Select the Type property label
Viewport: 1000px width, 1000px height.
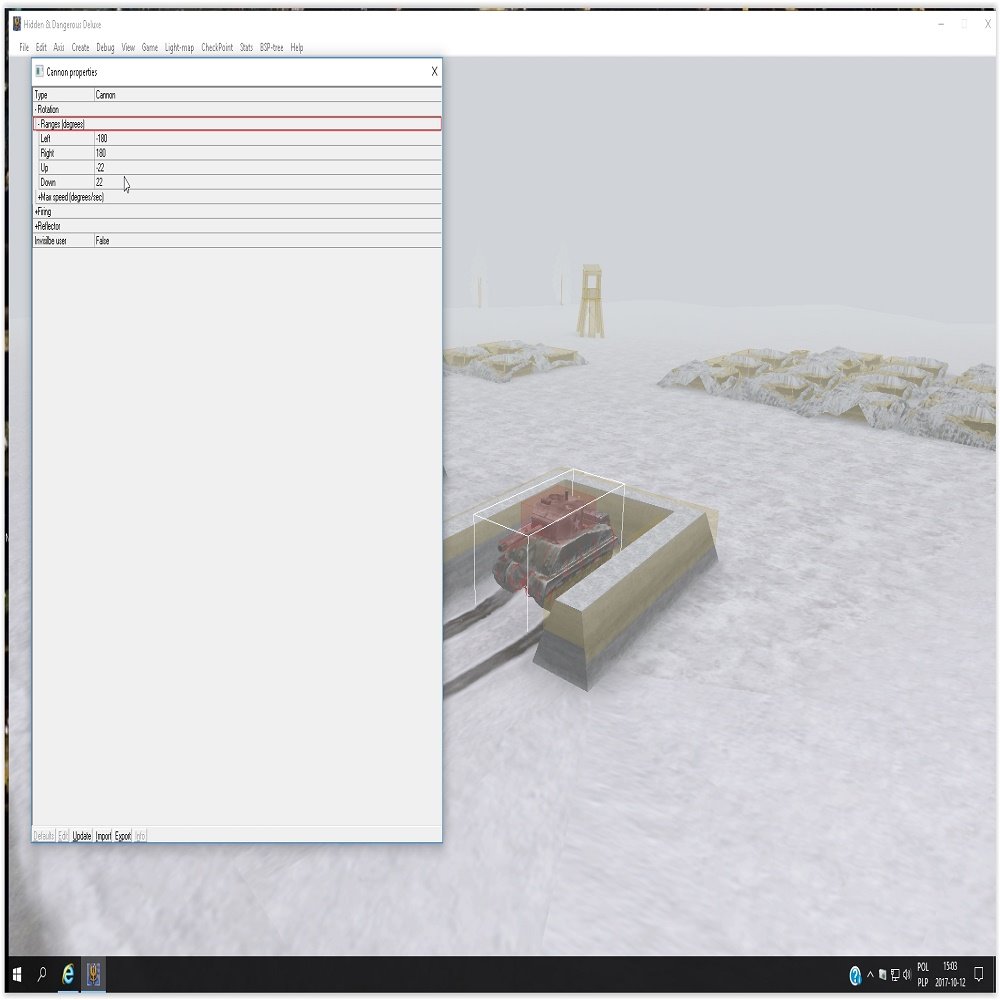coord(41,95)
